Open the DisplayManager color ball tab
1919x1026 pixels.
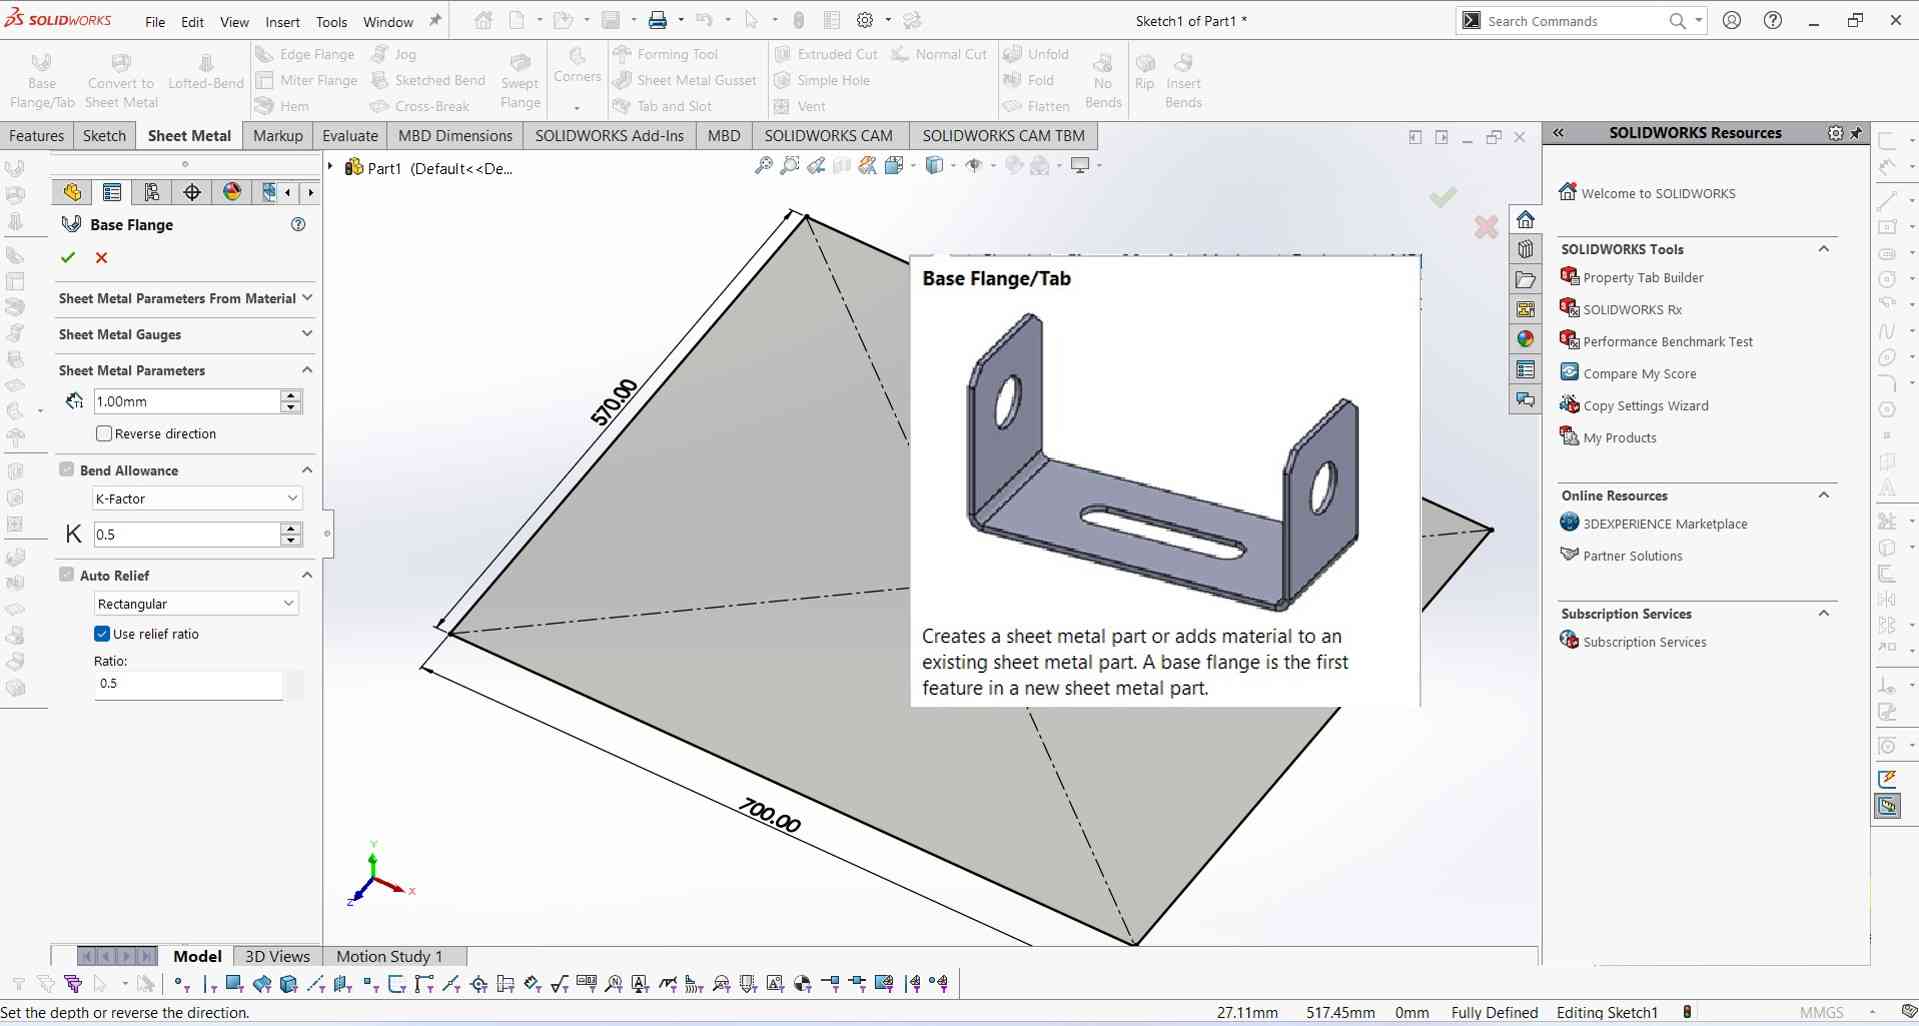232,192
